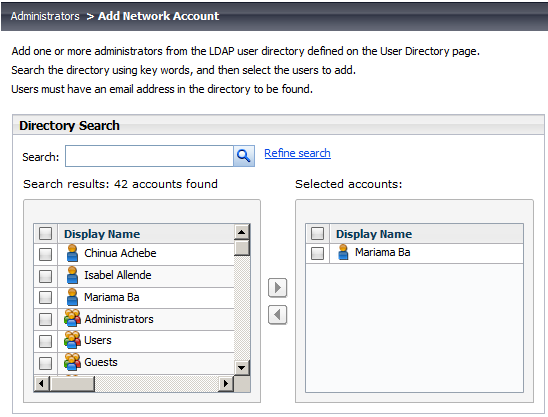Click the Guests group icon
This screenshot has height=417, width=548.
(x=72, y=362)
